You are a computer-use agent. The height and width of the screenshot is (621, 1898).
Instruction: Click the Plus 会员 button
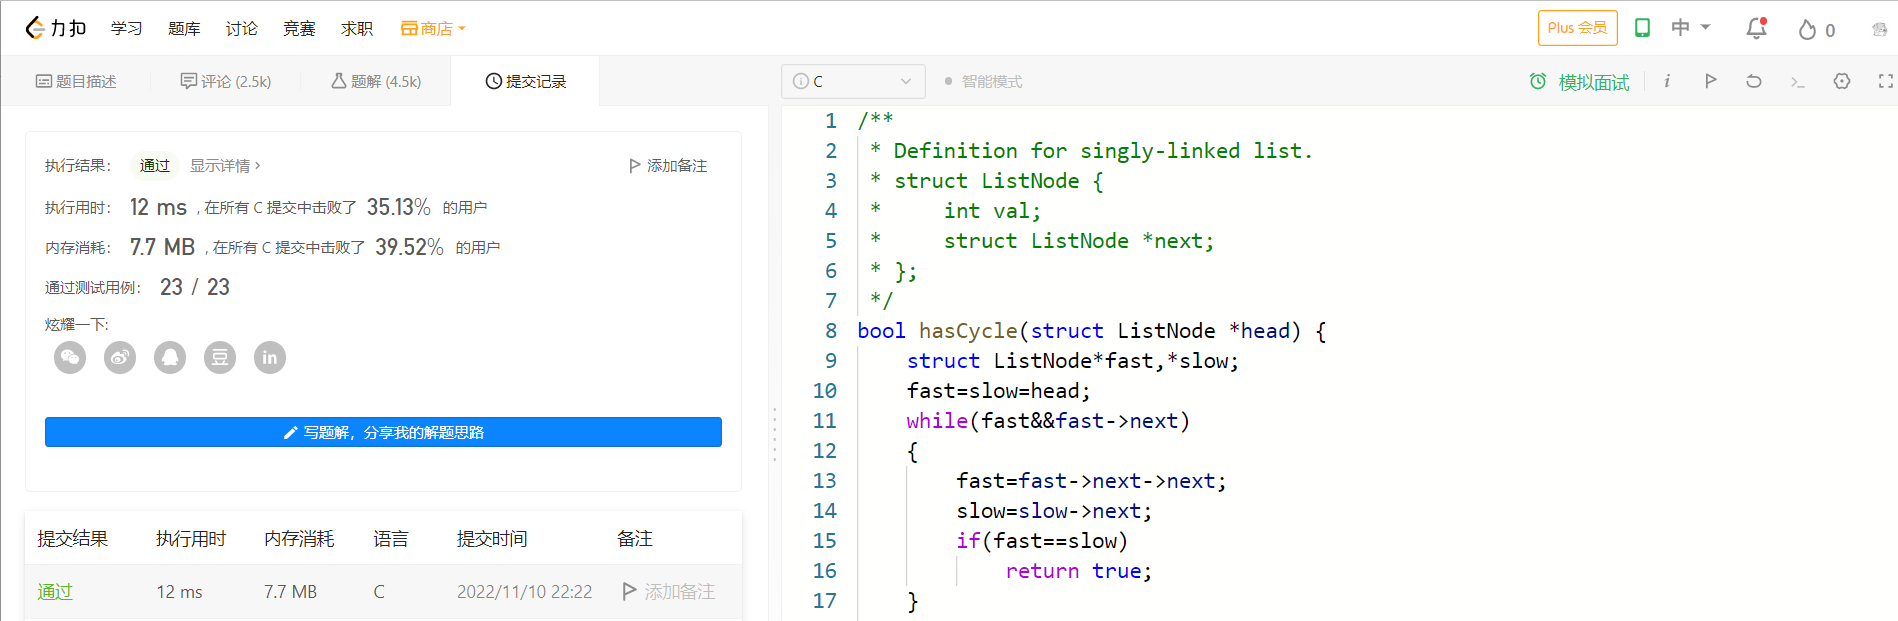pyautogui.click(x=1577, y=28)
